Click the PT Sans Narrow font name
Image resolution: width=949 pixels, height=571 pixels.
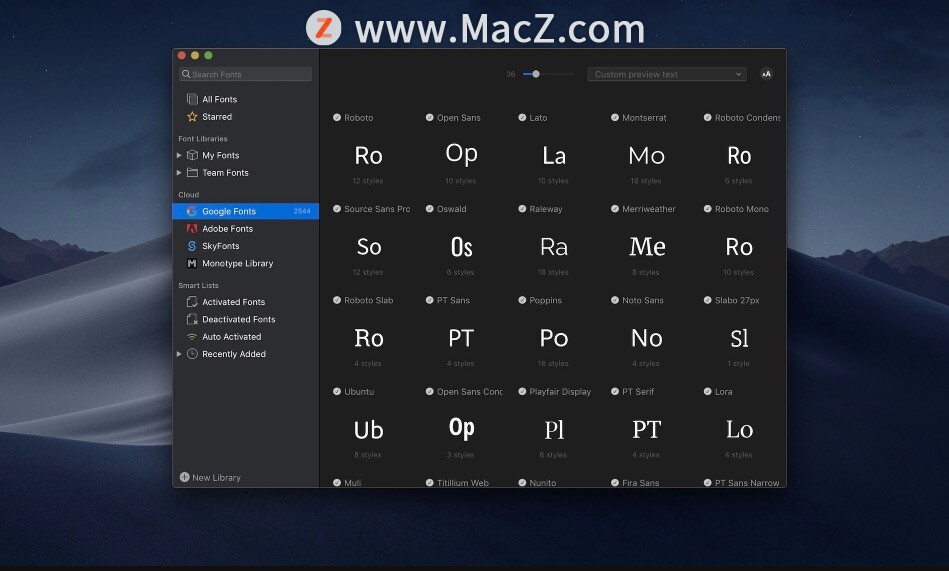[747, 483]
